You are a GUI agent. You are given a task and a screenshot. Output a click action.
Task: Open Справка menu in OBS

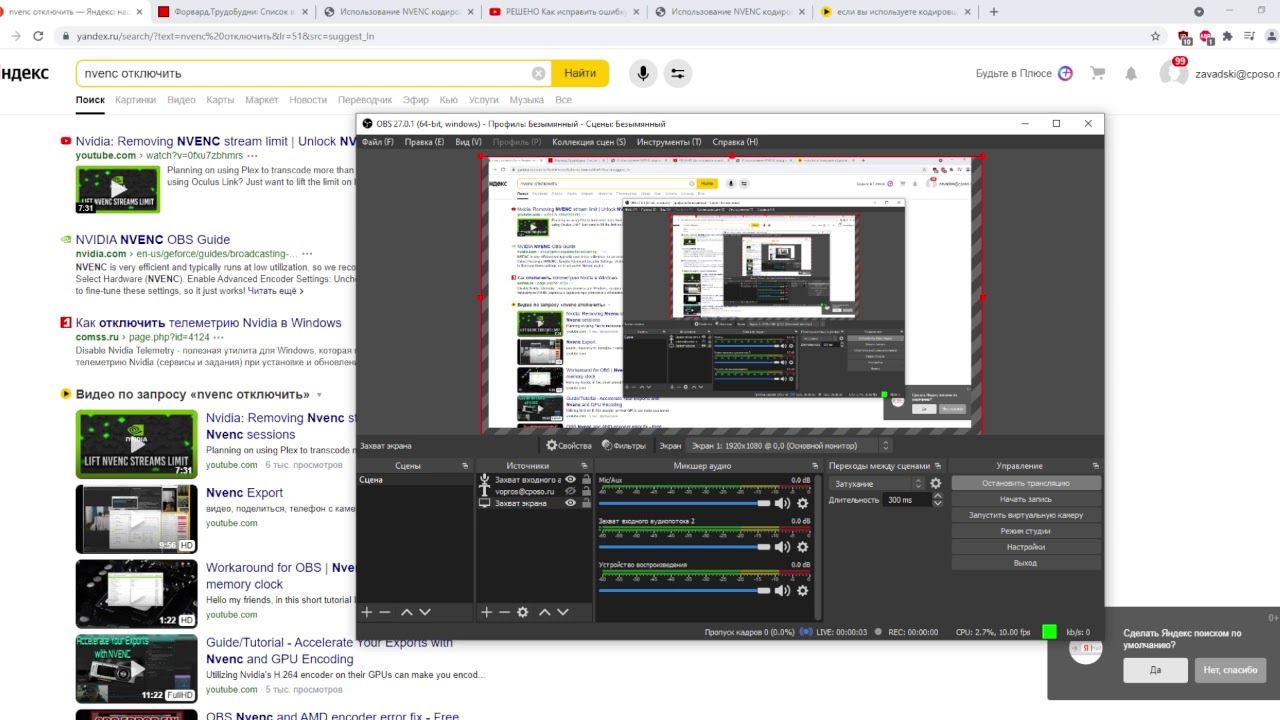click(x=735, y=142)
